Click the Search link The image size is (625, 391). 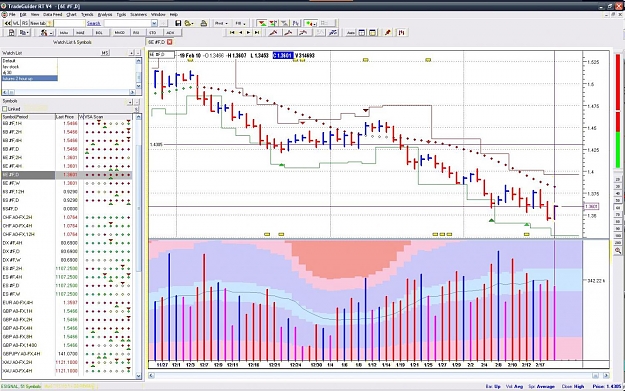coord(94,24)
